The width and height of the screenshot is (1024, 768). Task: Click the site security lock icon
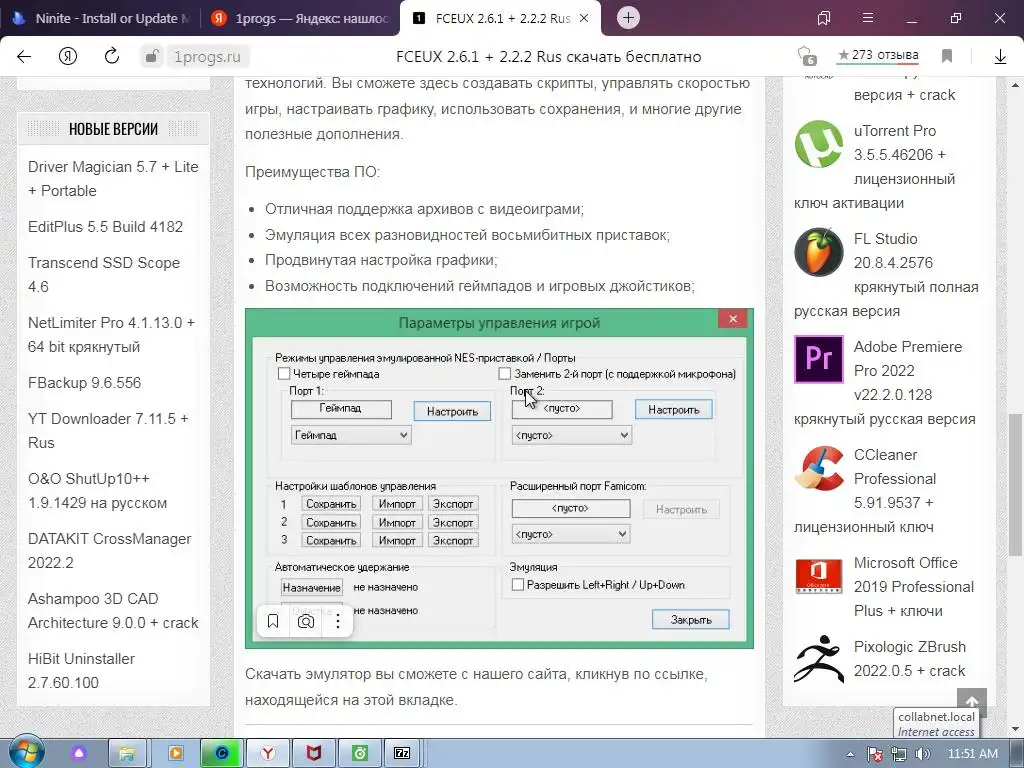coord(152,57)
